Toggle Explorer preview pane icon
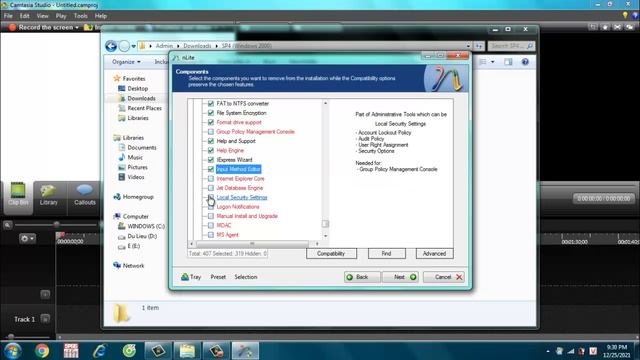Viewport: 640px width, 360px height. coord(508,62)
